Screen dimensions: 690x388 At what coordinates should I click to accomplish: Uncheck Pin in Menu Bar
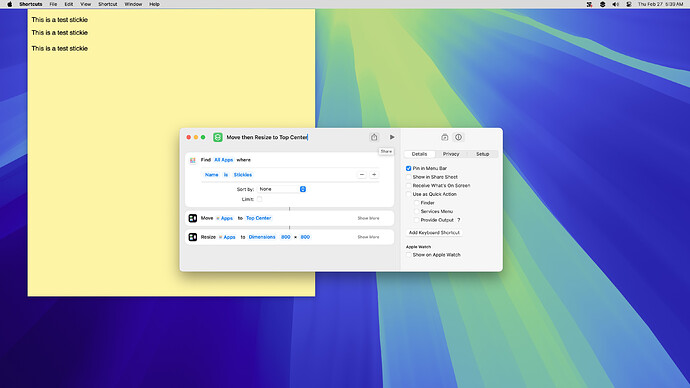(408, 168)
